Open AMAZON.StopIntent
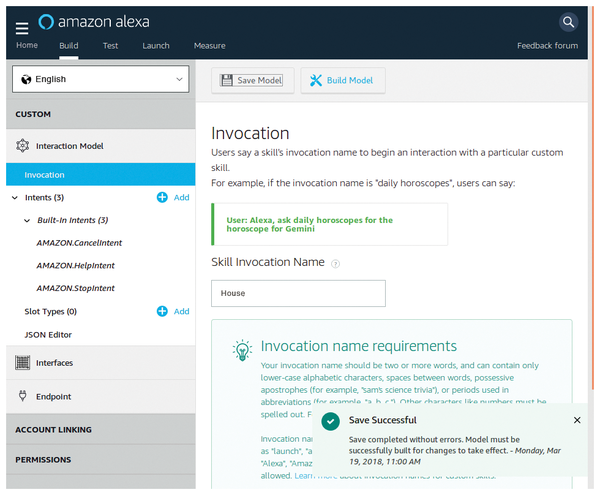Viewport: 600px width, 495px height. 75,288
